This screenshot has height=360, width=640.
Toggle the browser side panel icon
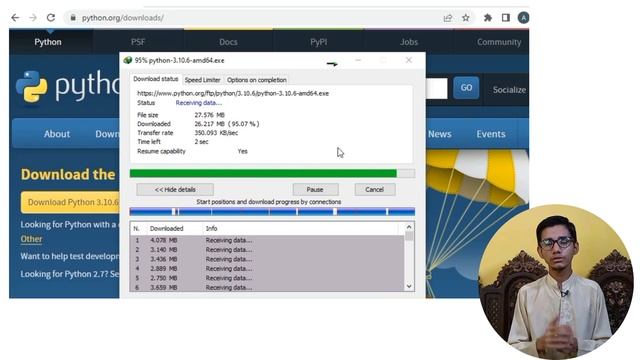pos(506,18)
